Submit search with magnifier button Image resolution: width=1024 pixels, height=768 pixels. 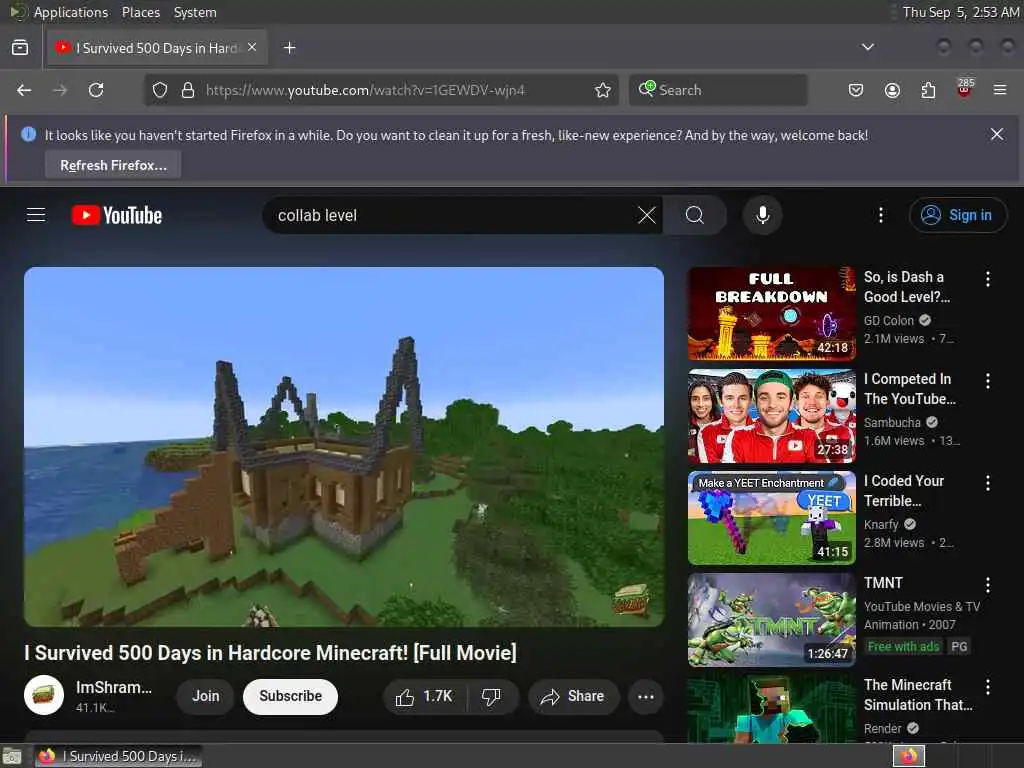695,215
